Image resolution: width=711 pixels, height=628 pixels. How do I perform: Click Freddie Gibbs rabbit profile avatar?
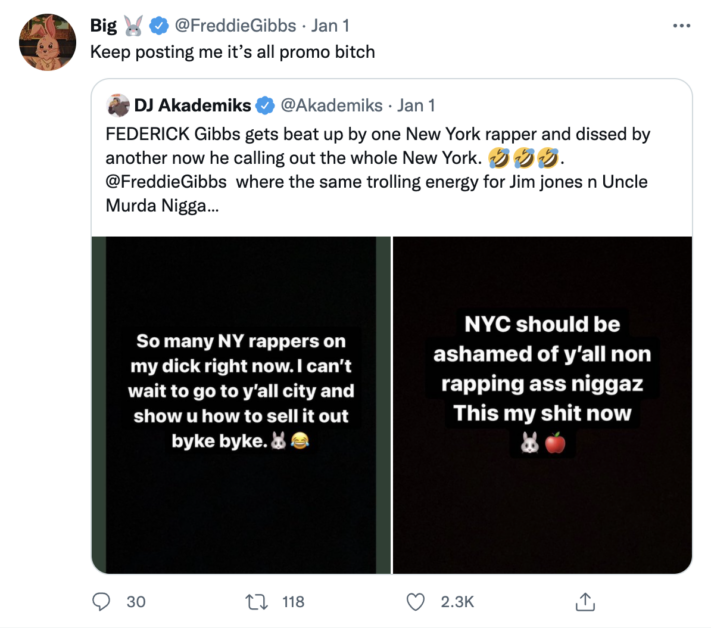click(48, 42)
